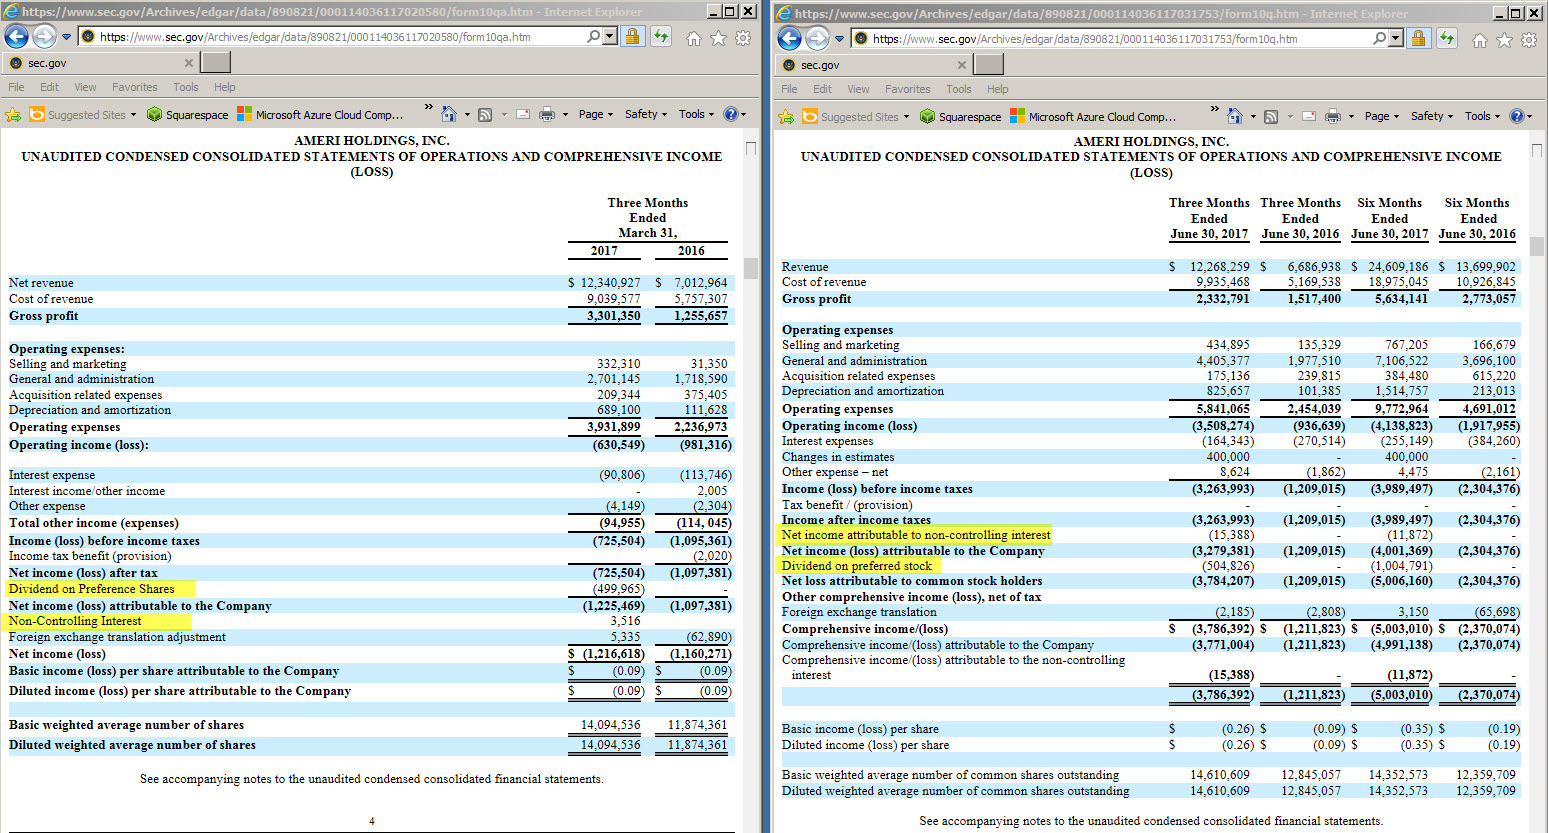Click the Read mail icon in right window
This screenshot has width=1548, height=833.
pyautogui.click(x=1309, y=116)
